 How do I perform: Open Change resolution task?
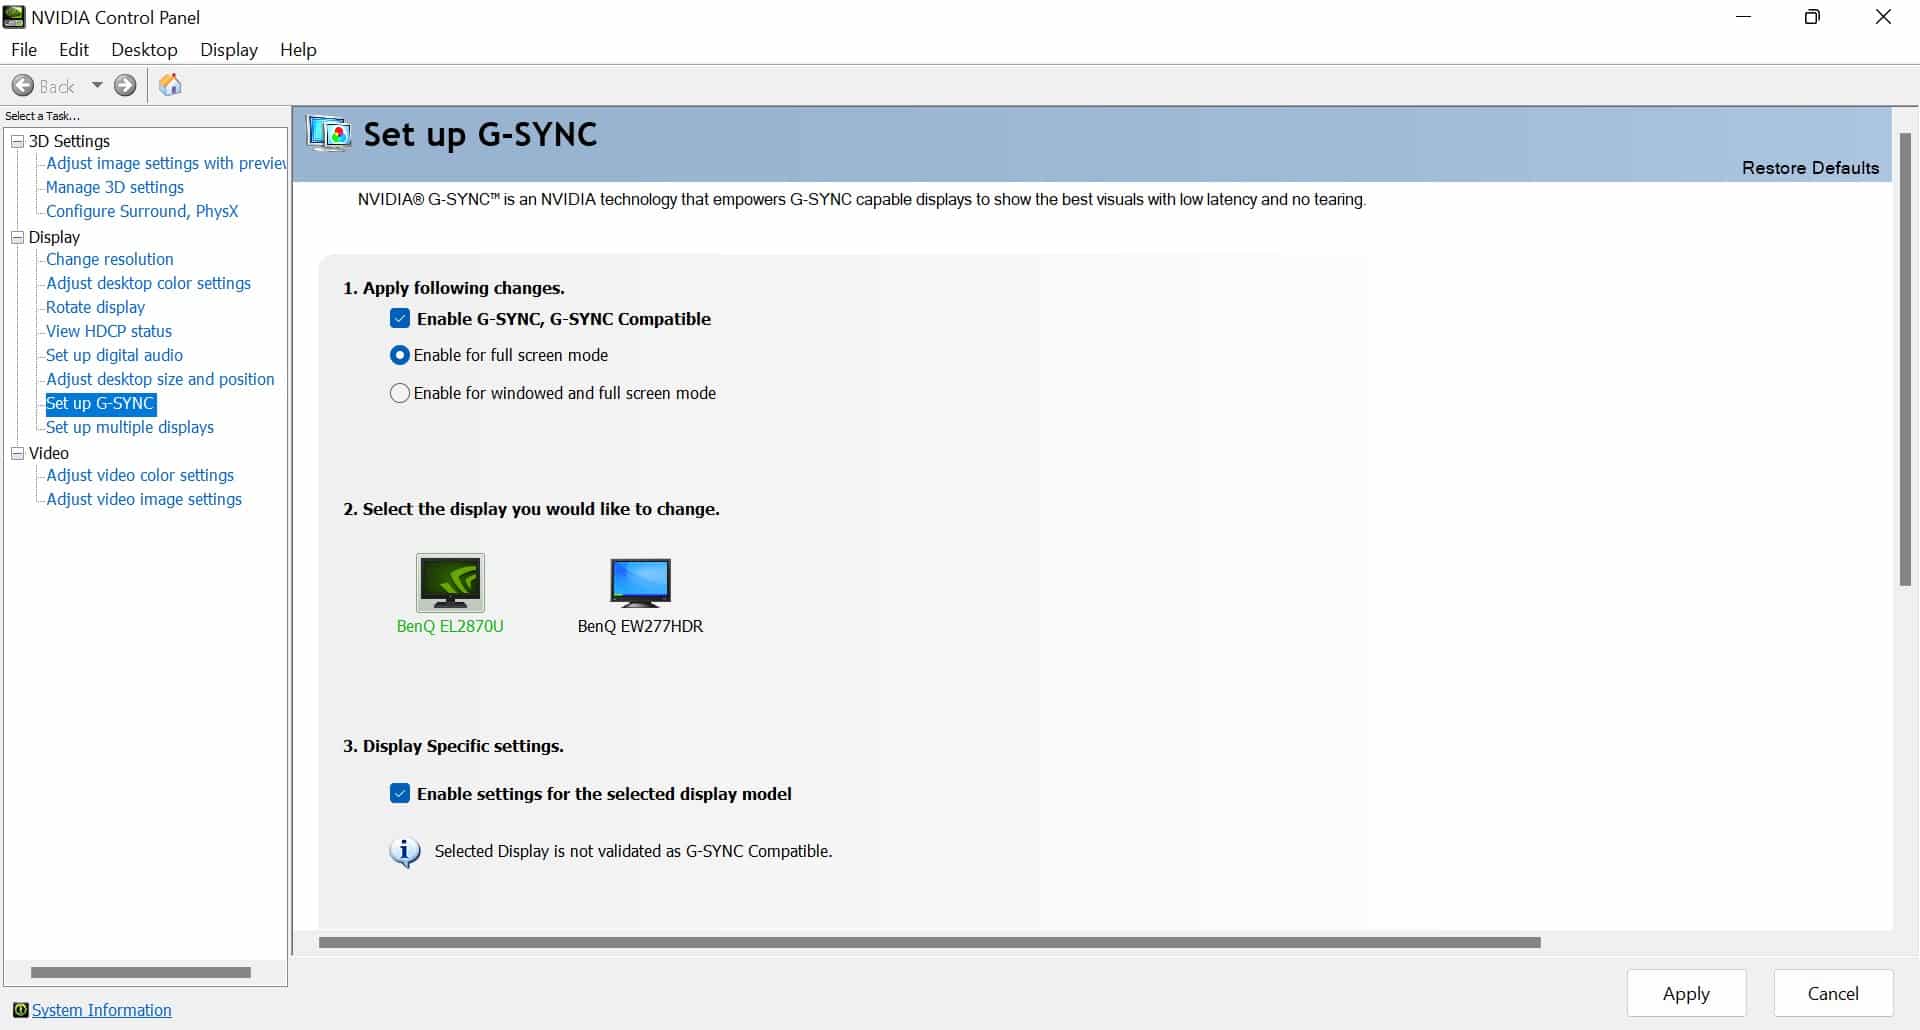click(110, 259)
